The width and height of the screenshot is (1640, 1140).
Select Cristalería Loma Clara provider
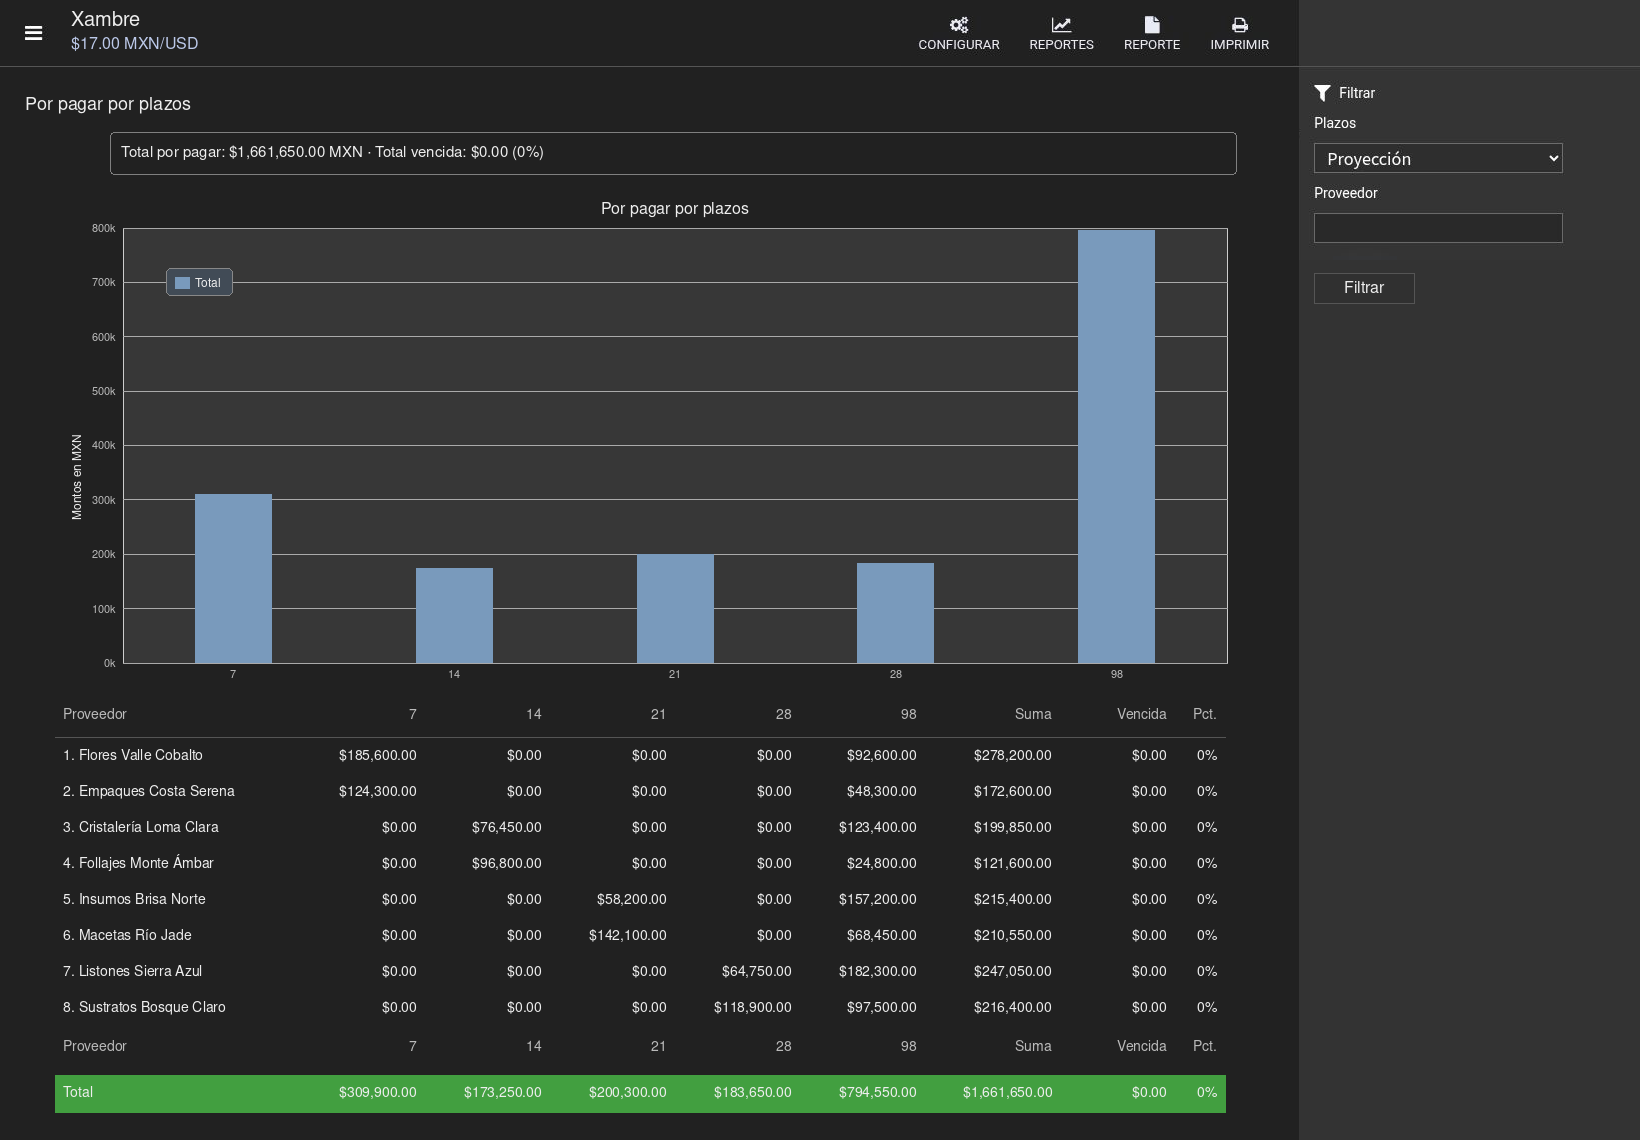pos(140,827)
